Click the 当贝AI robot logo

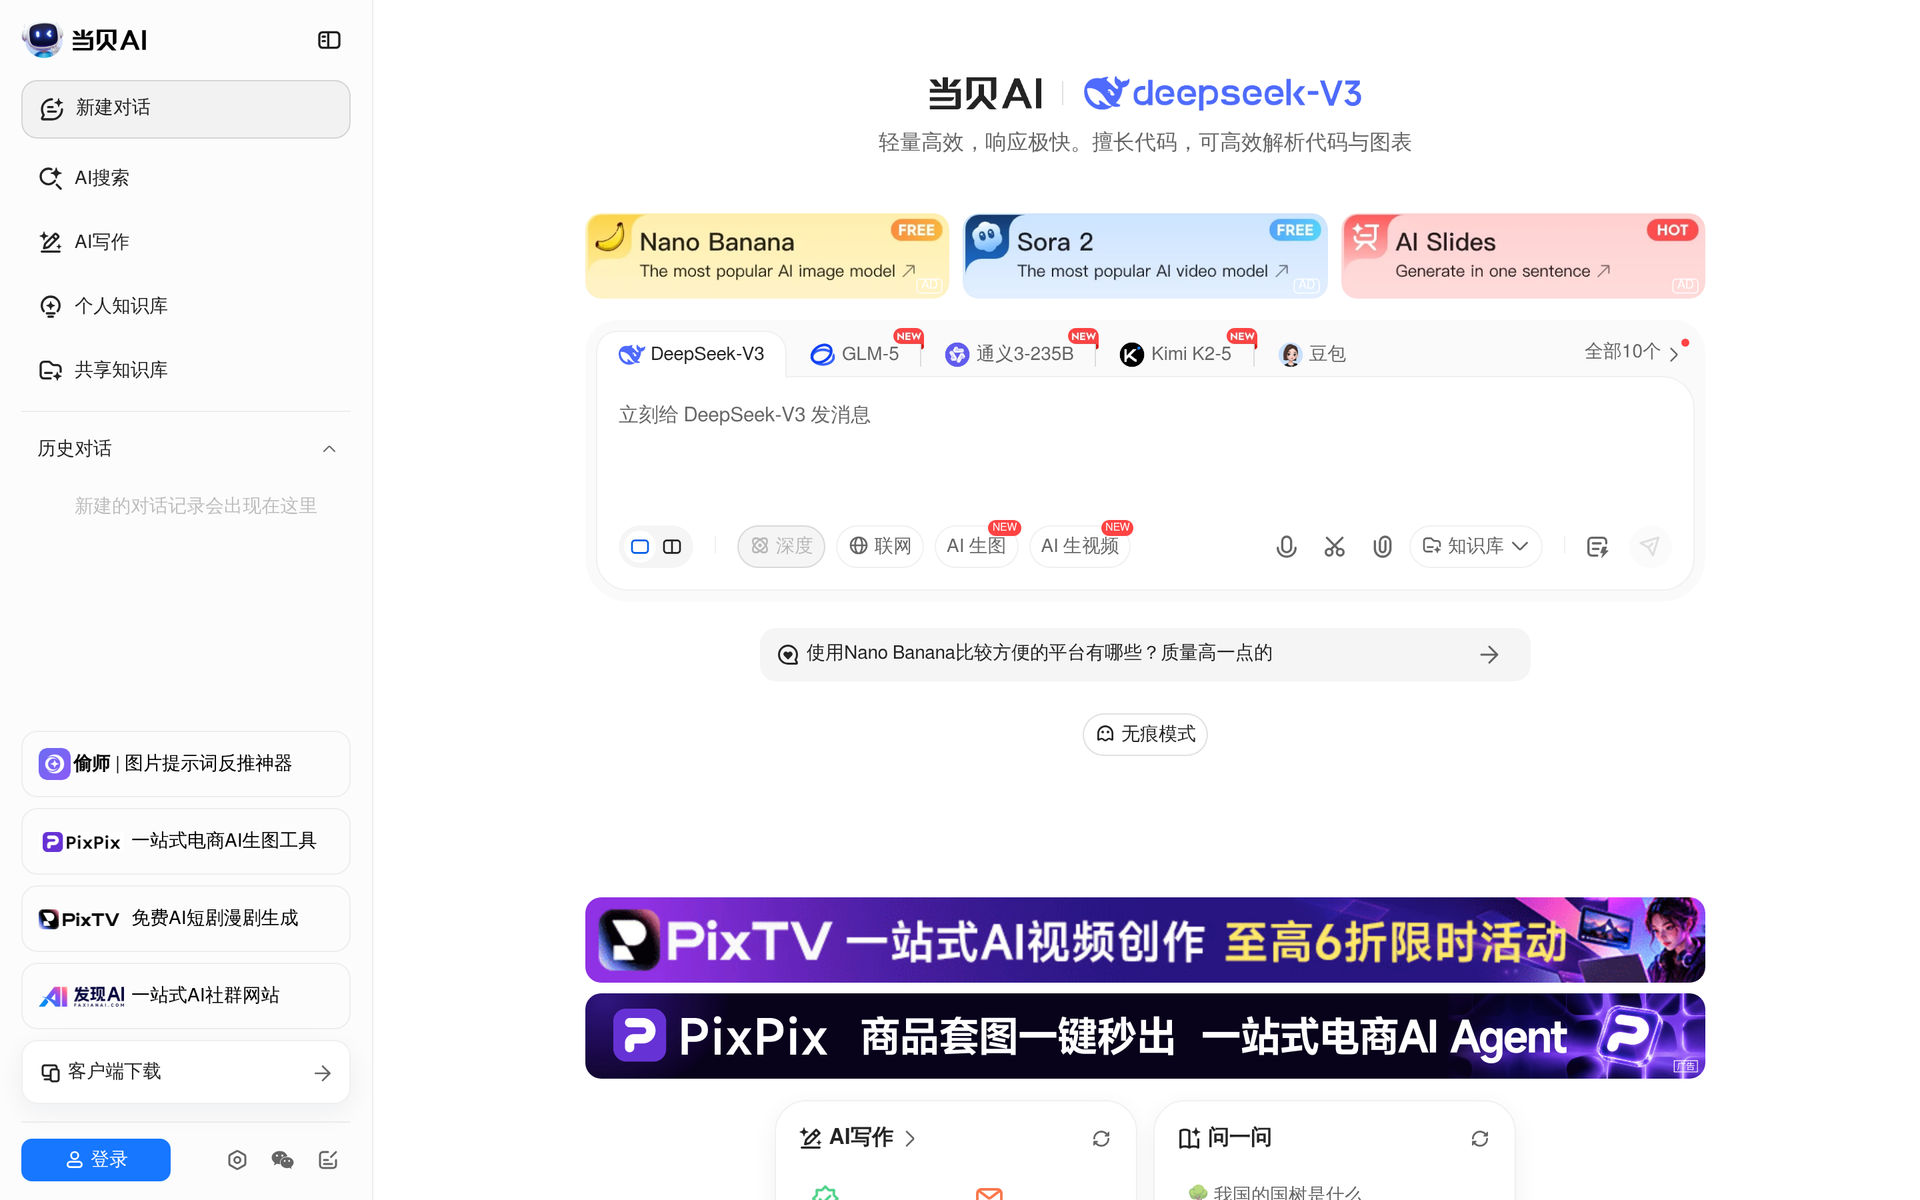point(42,39)
